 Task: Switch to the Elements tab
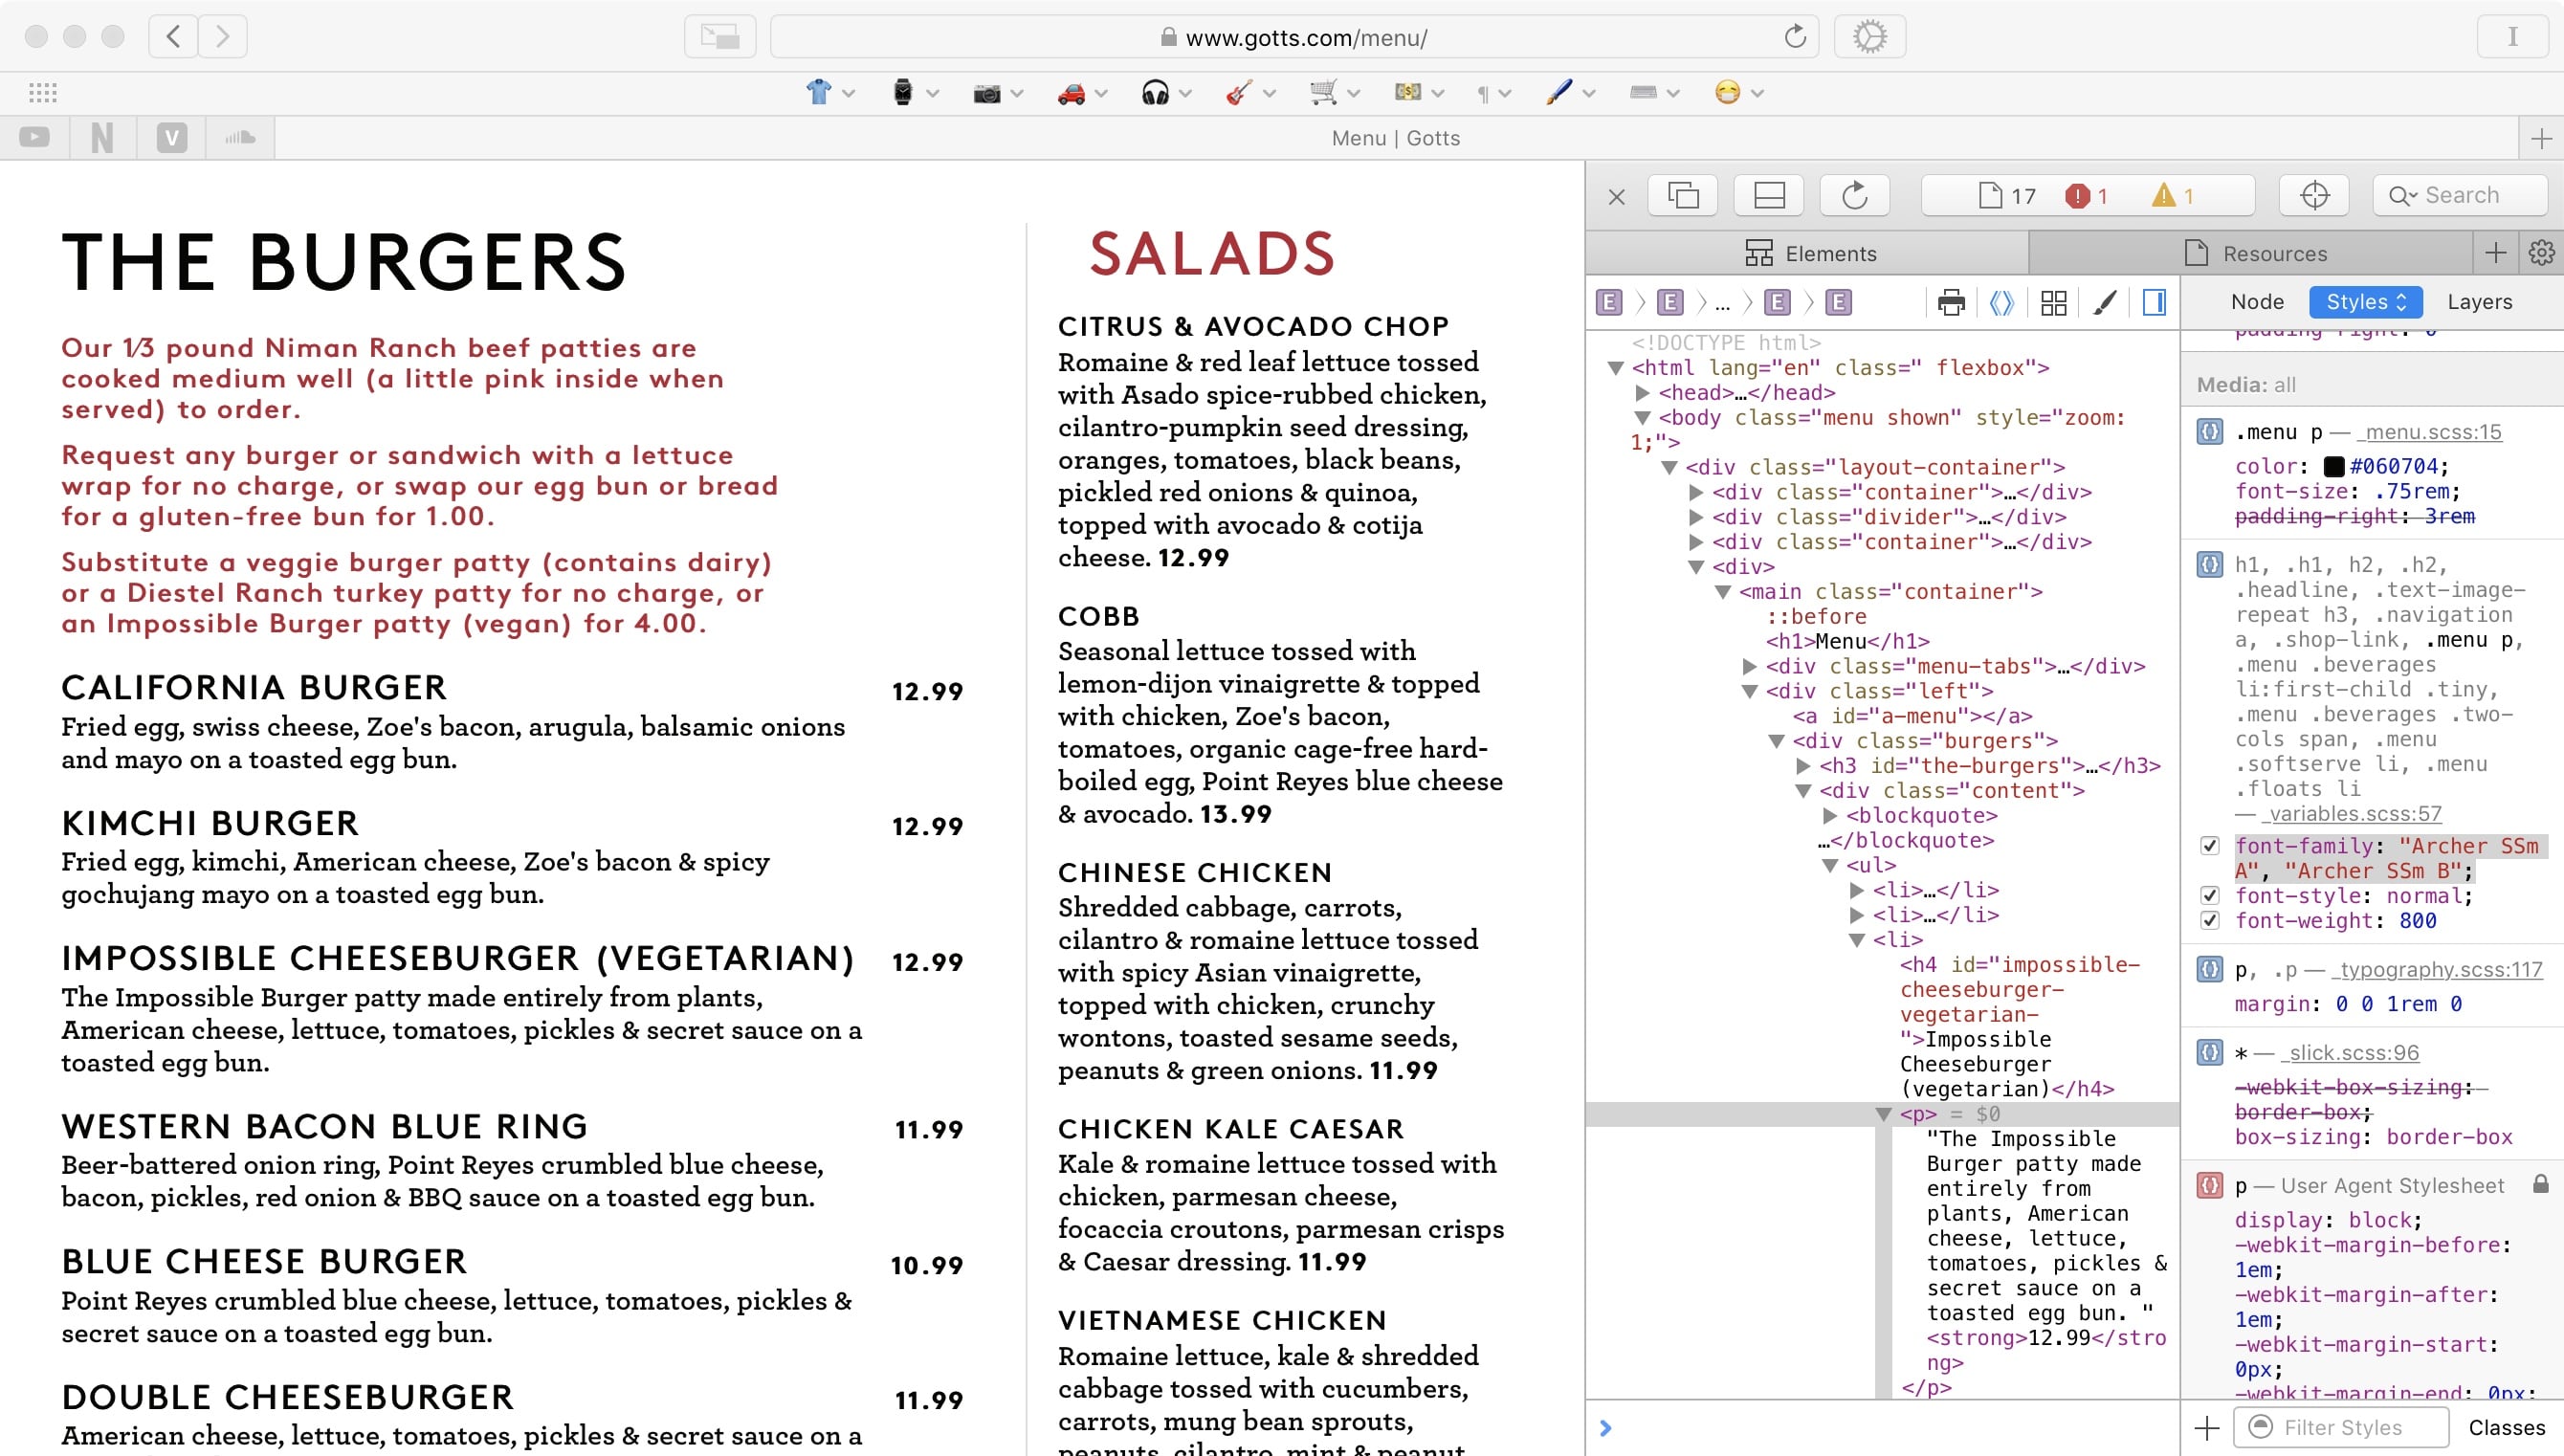click(x=1808, y=253)
